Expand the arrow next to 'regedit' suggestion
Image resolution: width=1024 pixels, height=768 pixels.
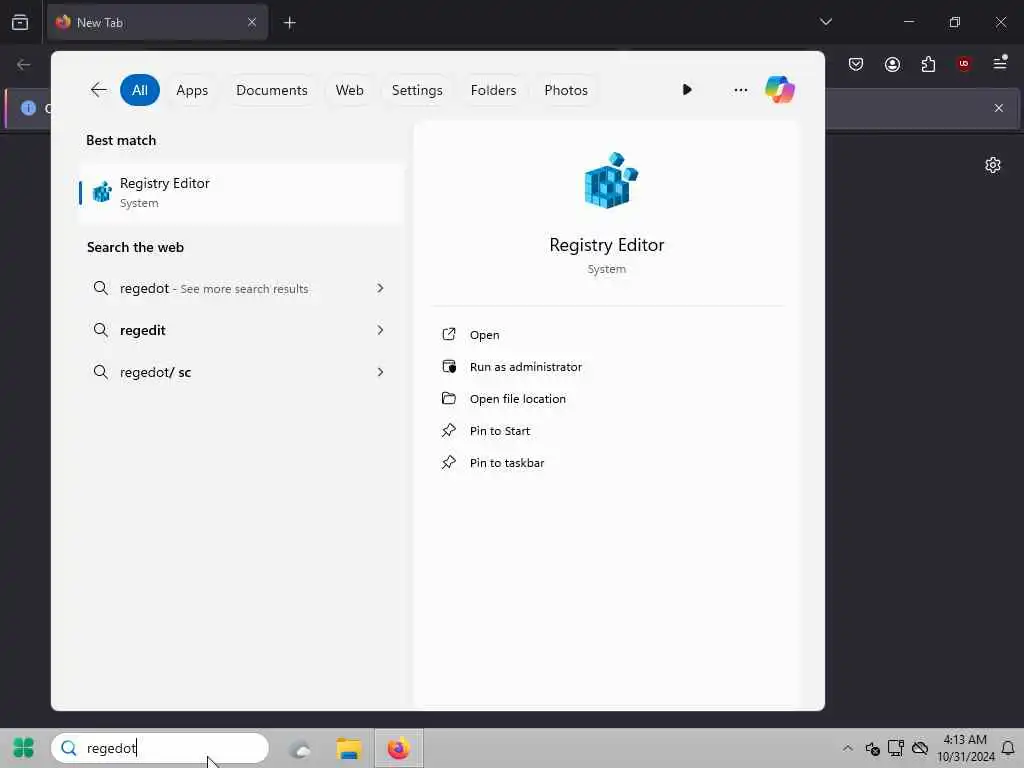[x=380, y=330]
